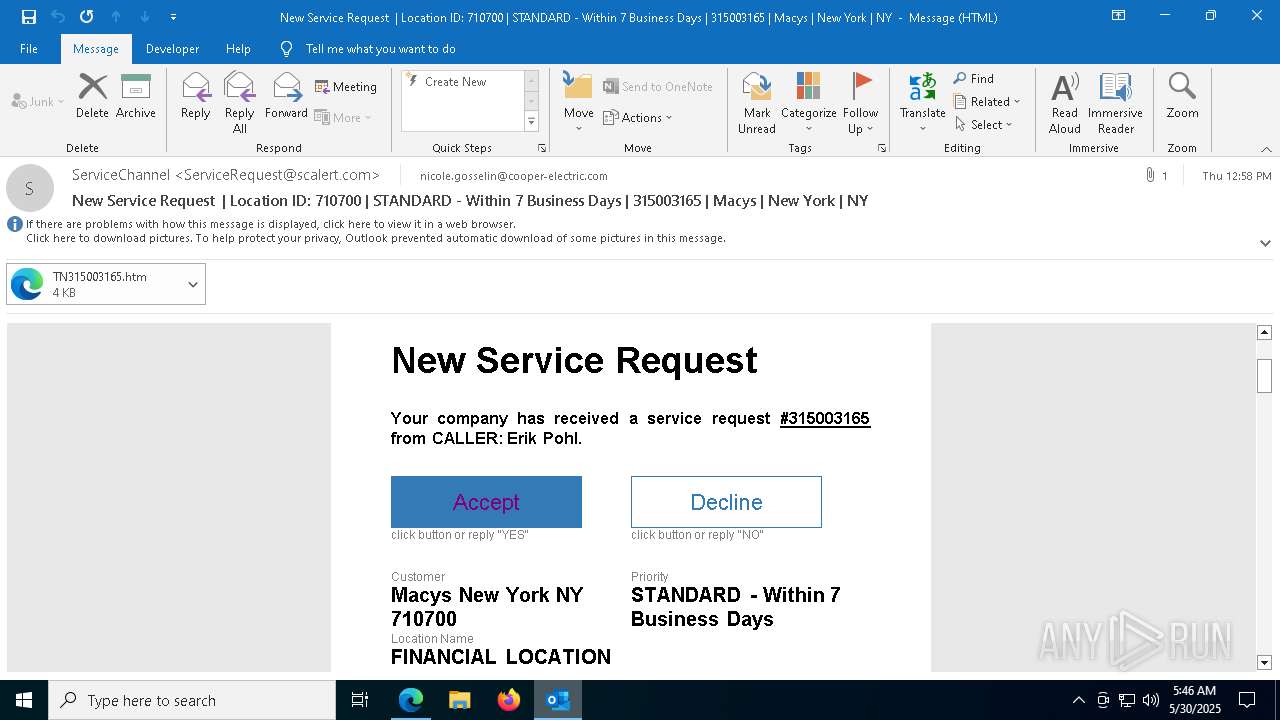Open the attachment options dropdown arrow
The height and width of the screenshot is (720, 1280).
pos(193,284)
